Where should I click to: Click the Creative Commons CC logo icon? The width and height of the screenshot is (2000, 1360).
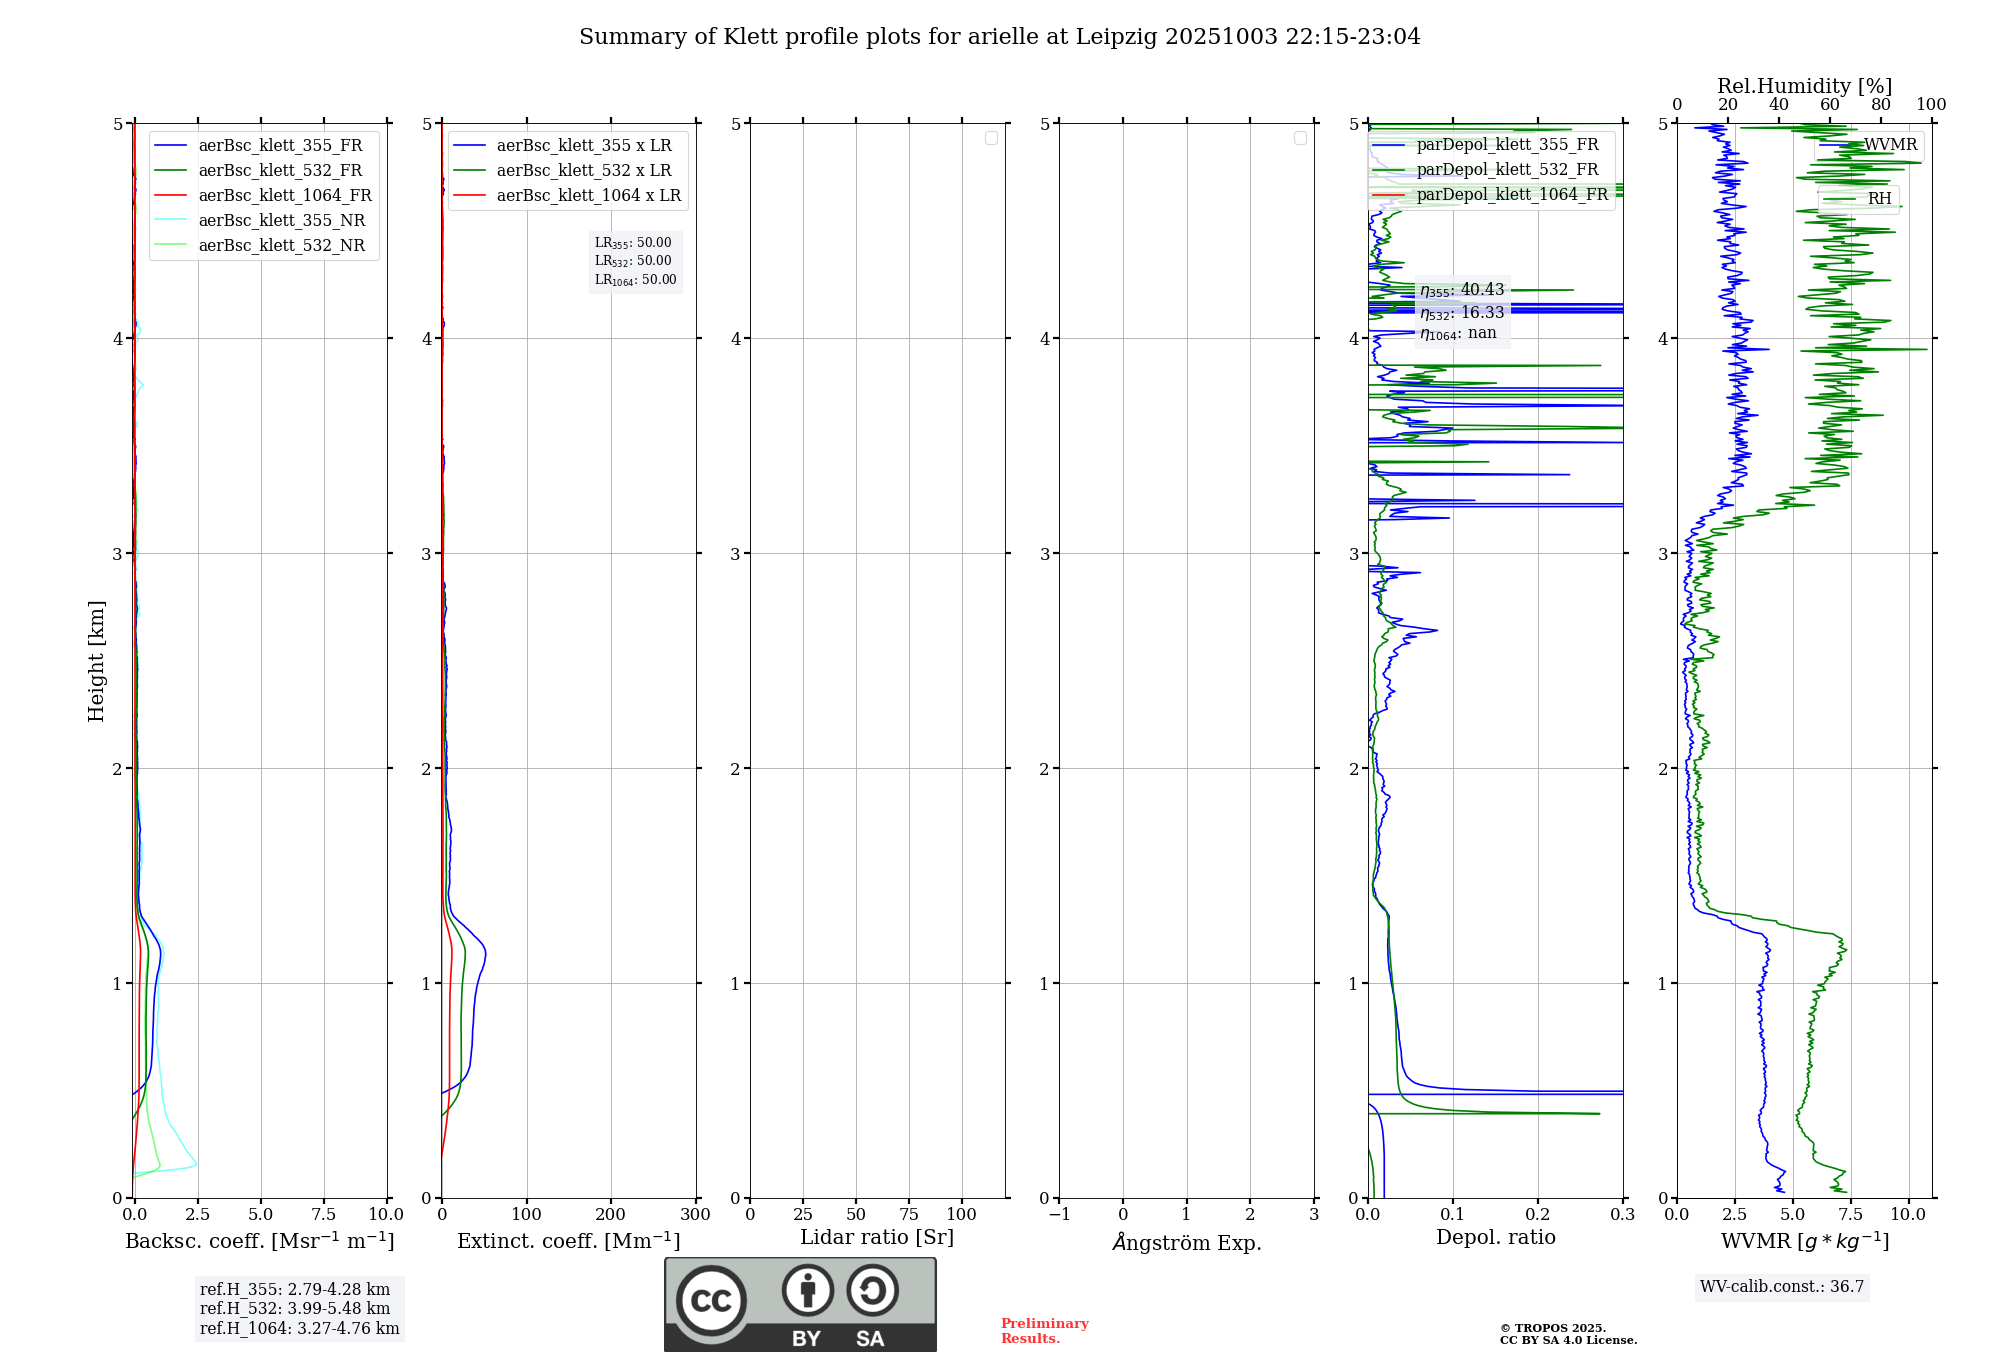point(711,1300)
